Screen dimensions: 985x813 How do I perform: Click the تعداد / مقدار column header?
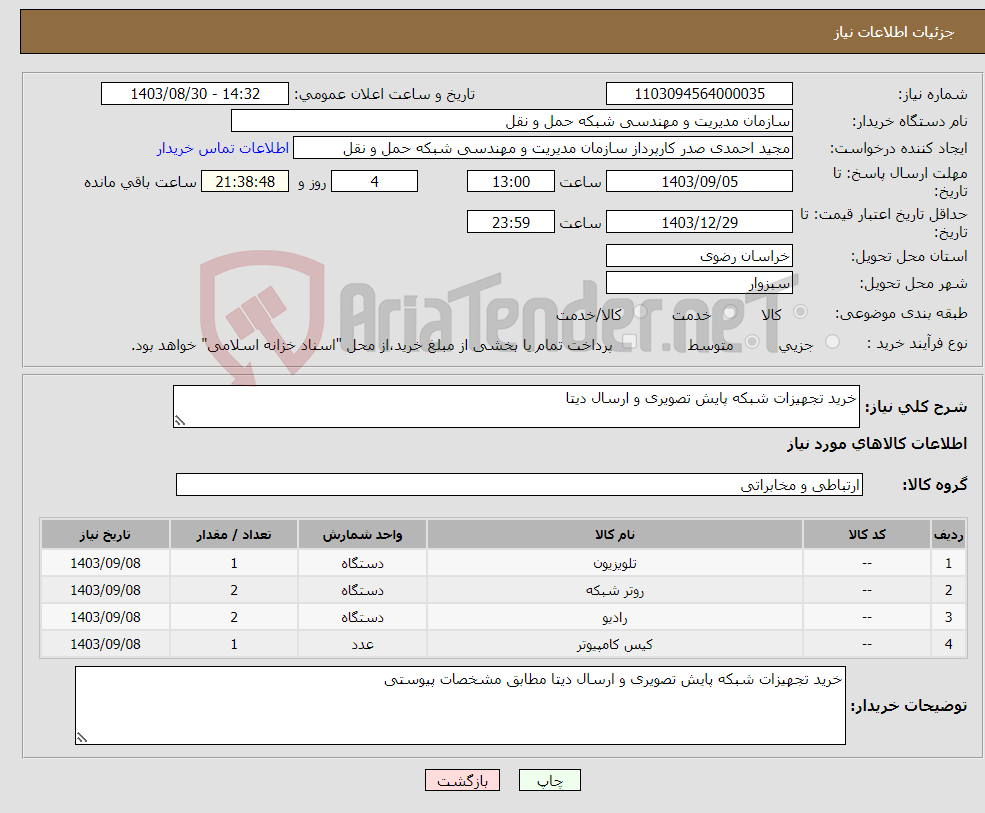coord(234,534)
